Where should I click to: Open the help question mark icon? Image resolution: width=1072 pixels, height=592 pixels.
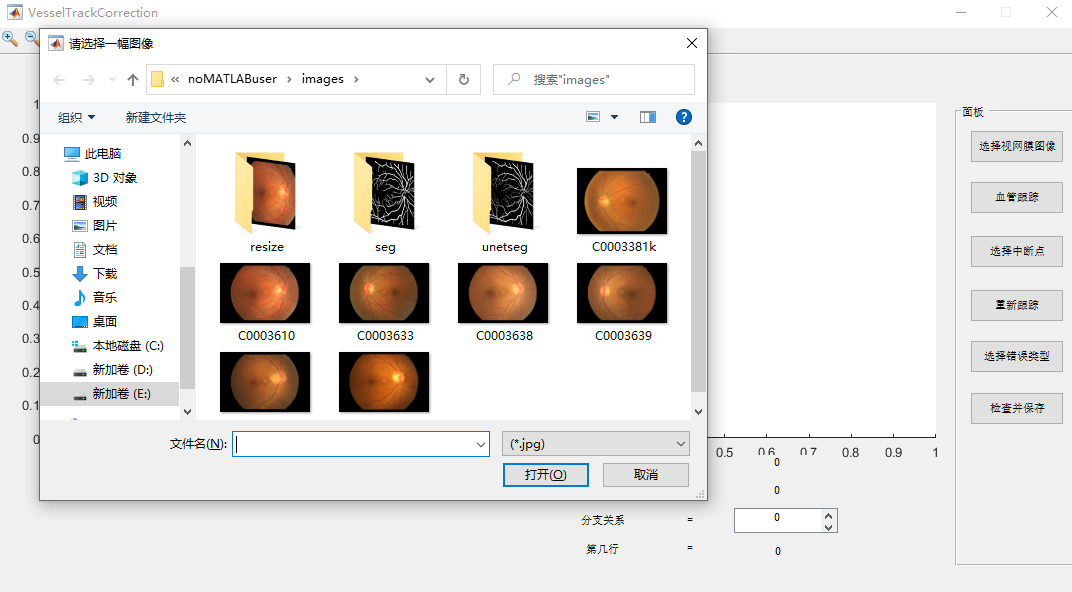(x=684, y=117)
